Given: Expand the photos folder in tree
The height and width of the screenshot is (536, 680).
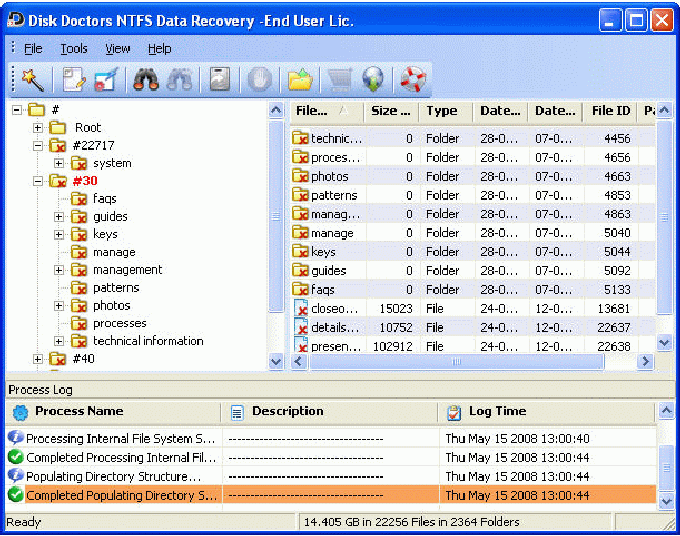Looking at the screenshot, I should pyautogui.click(x=59, y=306).
